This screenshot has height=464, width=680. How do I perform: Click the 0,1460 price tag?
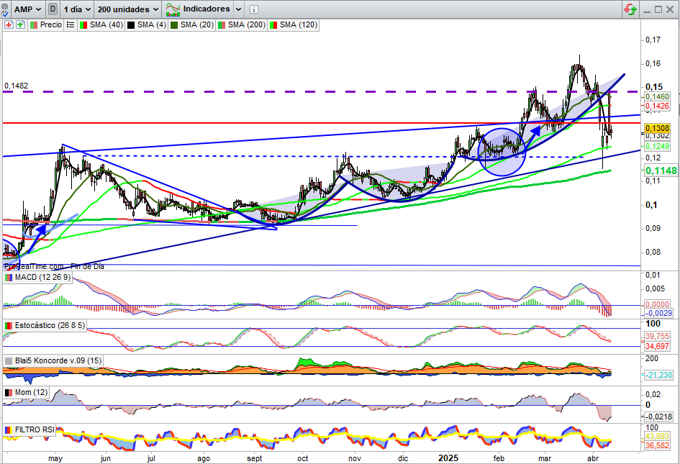(657, 97)
